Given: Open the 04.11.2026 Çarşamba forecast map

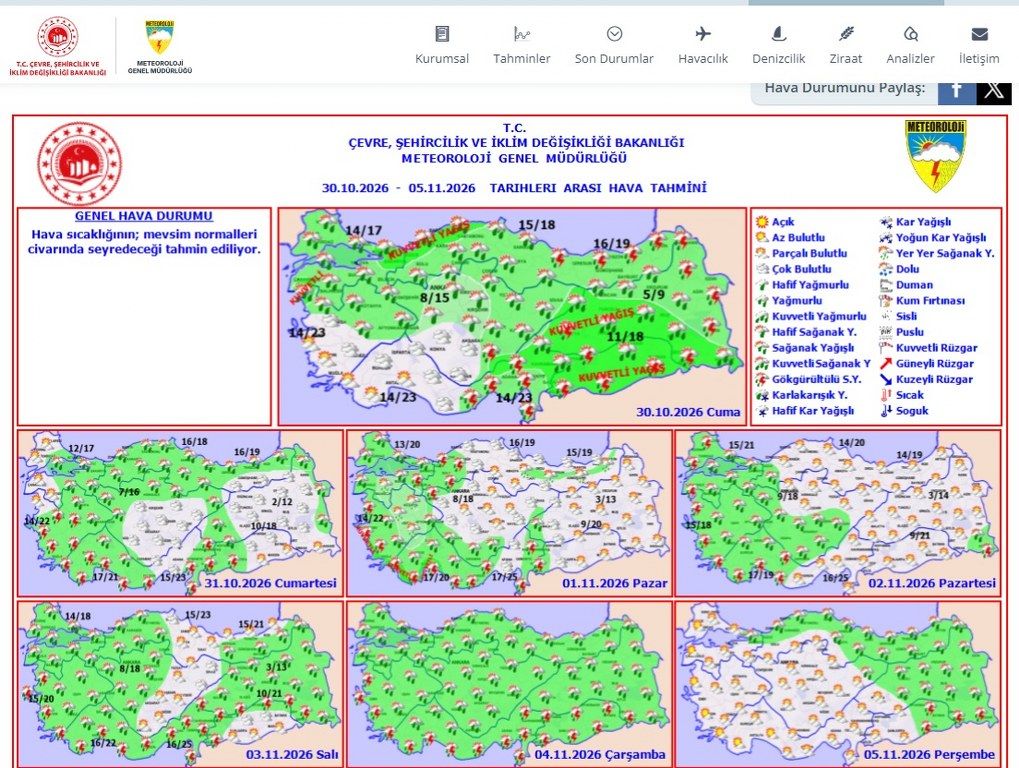Looking at the screenshot, I should click(x=509, y=684).
